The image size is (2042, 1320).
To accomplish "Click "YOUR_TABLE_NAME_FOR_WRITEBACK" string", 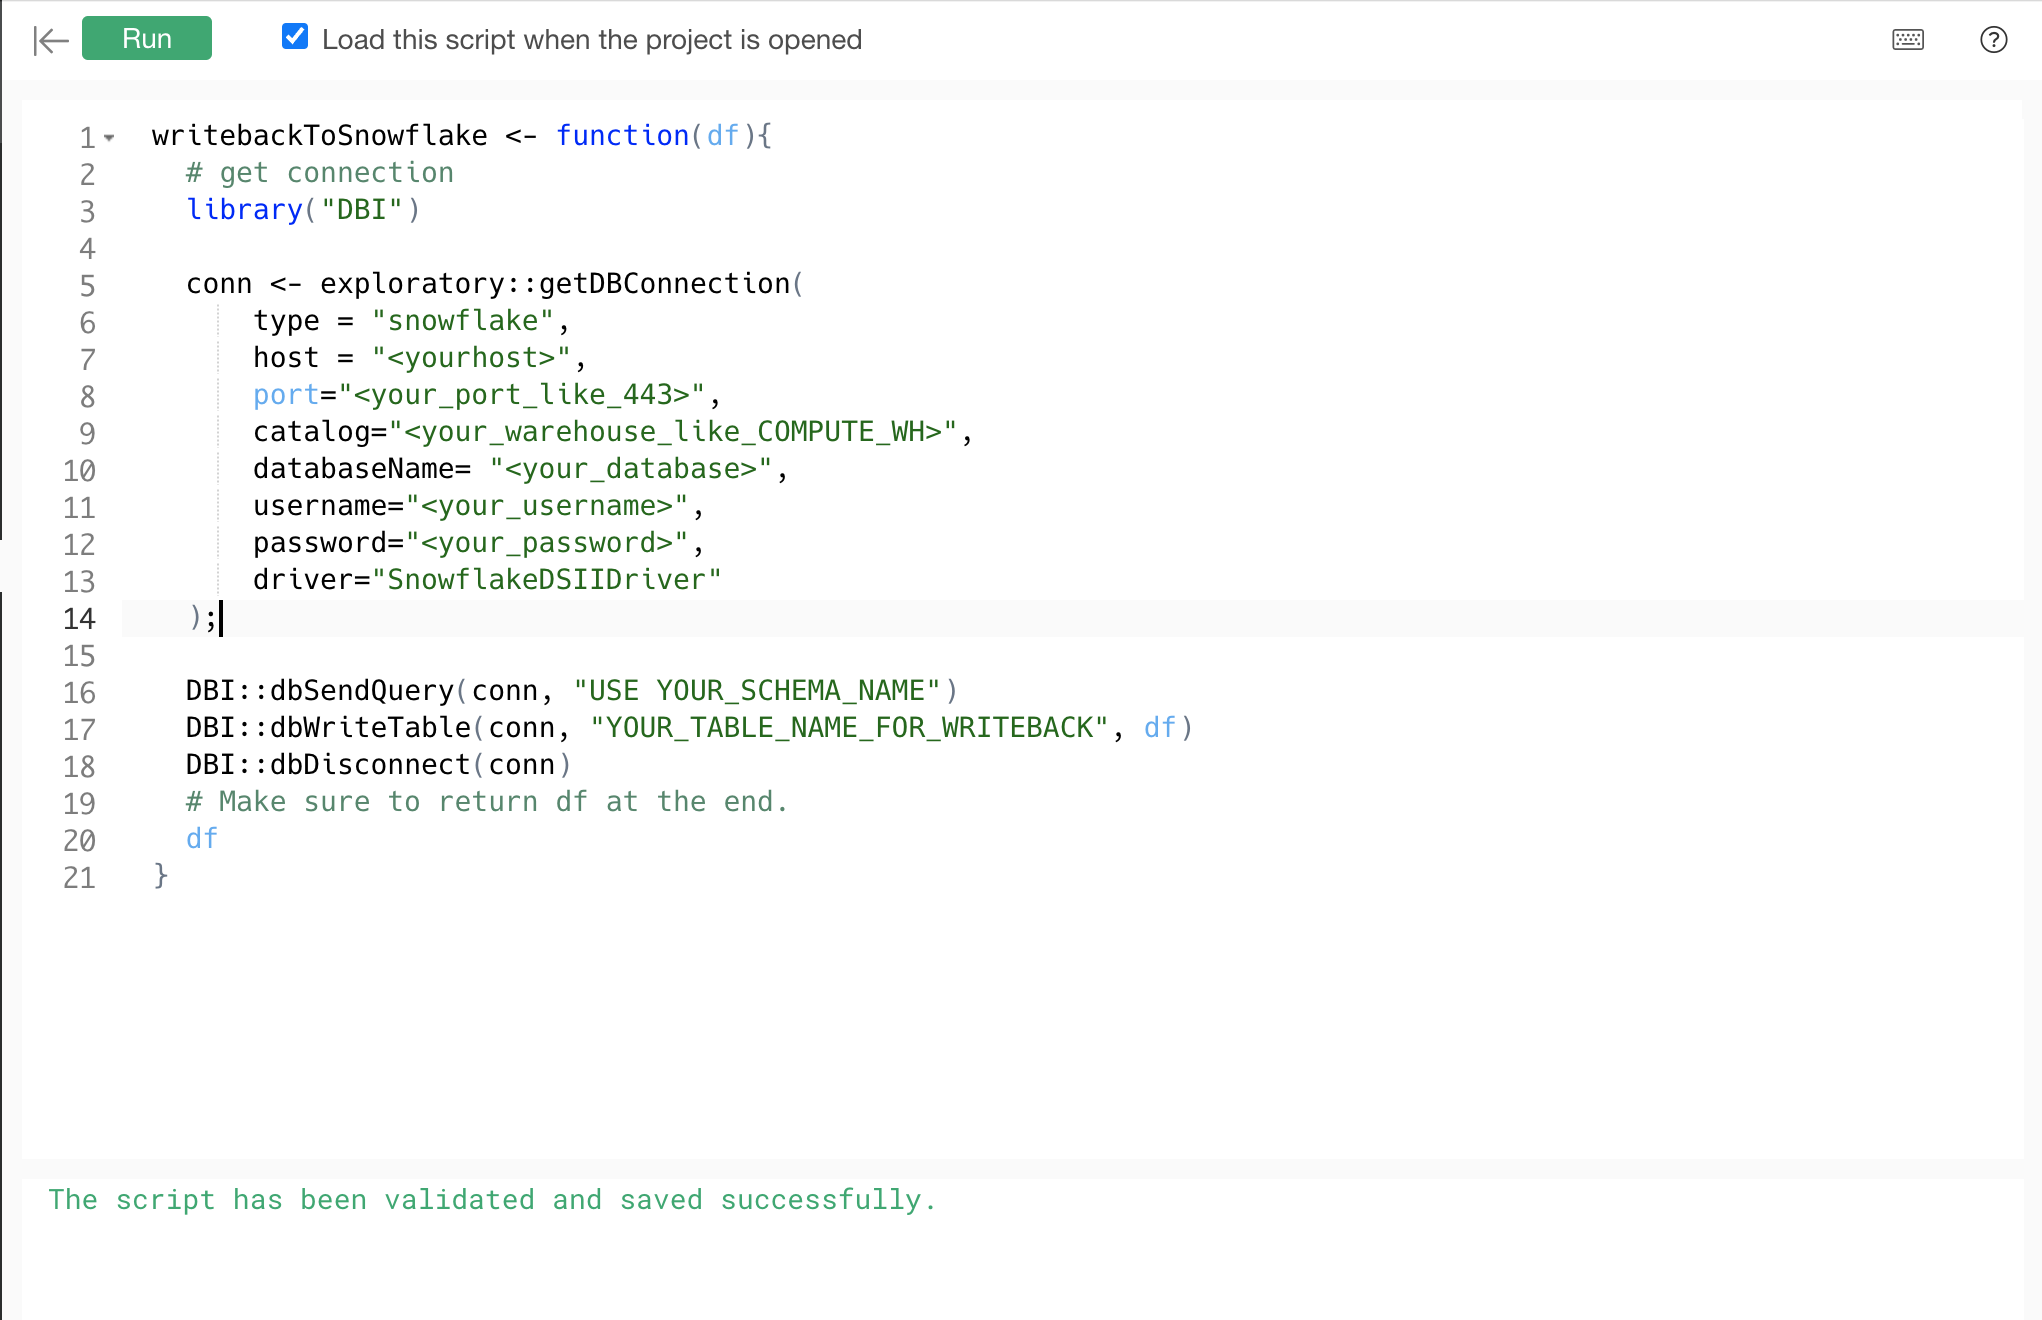I will (850, 728).
